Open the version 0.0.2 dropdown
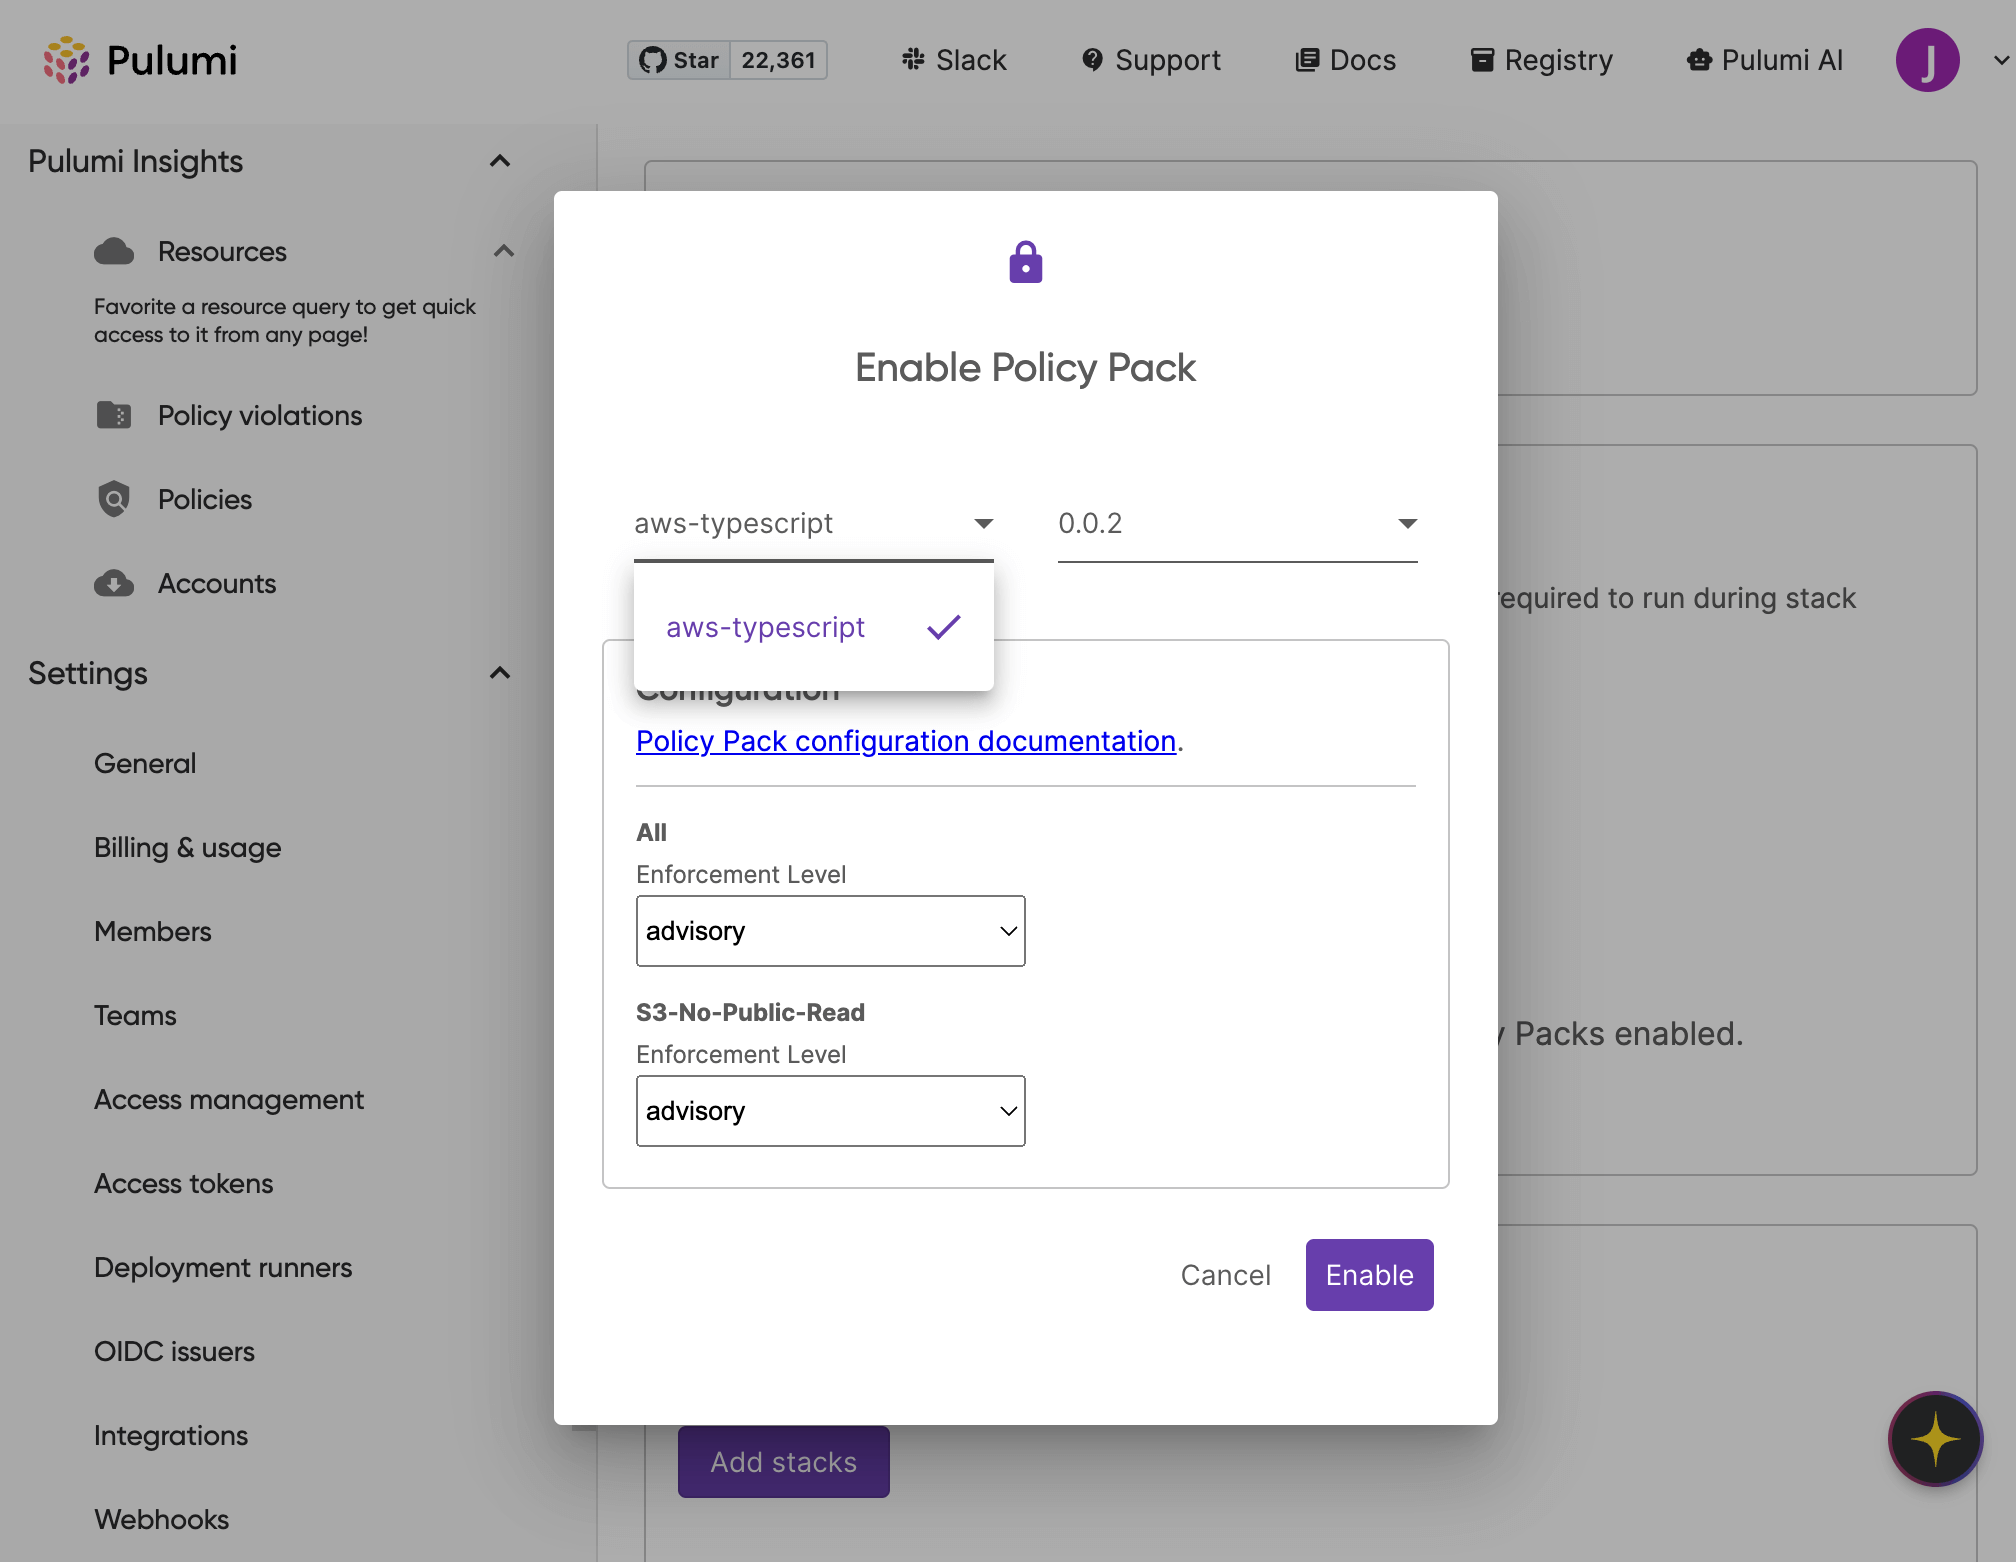 click(1237, 524)
